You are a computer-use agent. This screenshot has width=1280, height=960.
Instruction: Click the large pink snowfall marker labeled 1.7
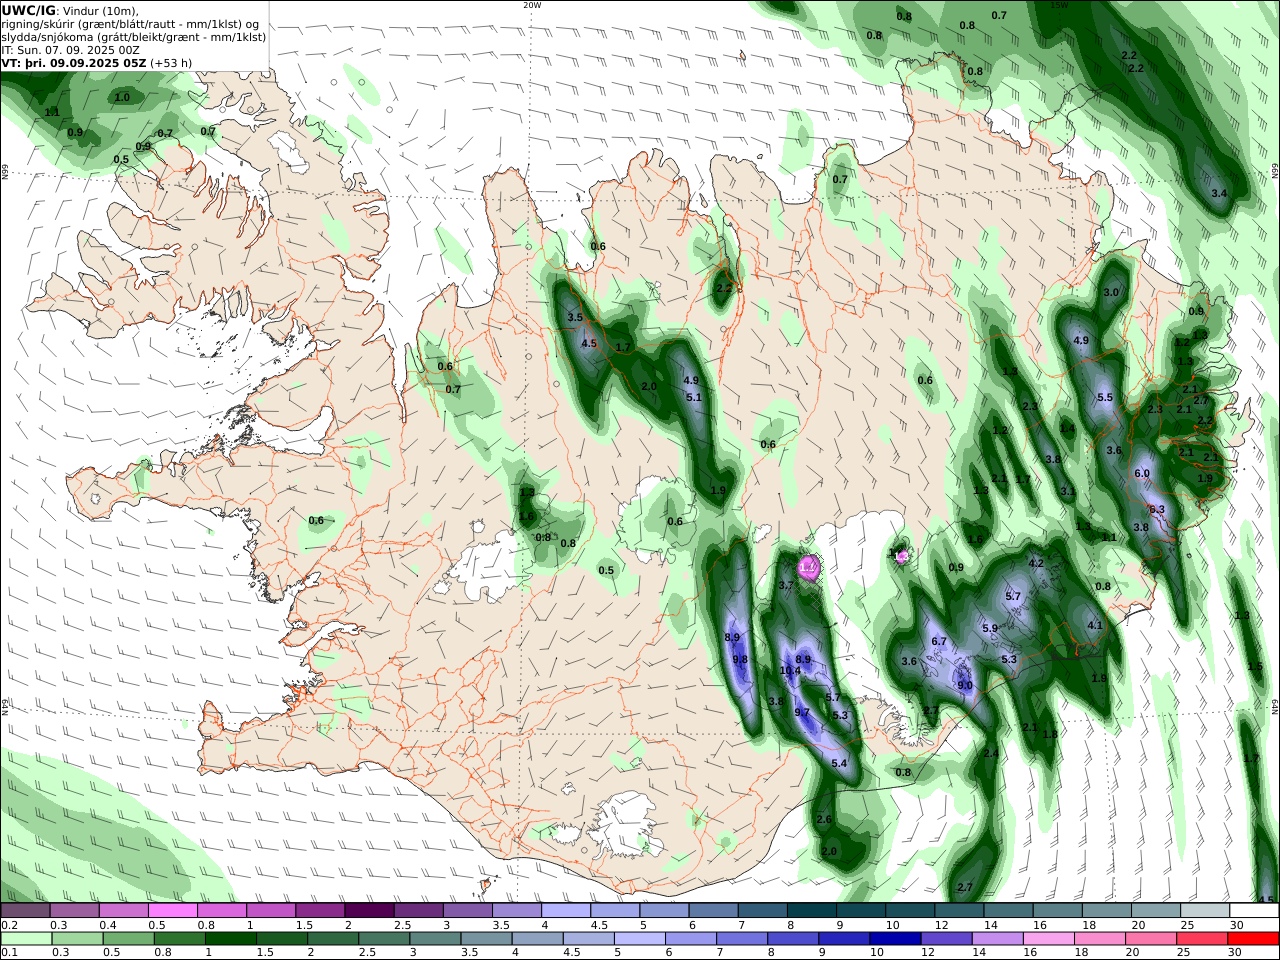(808, 568)
